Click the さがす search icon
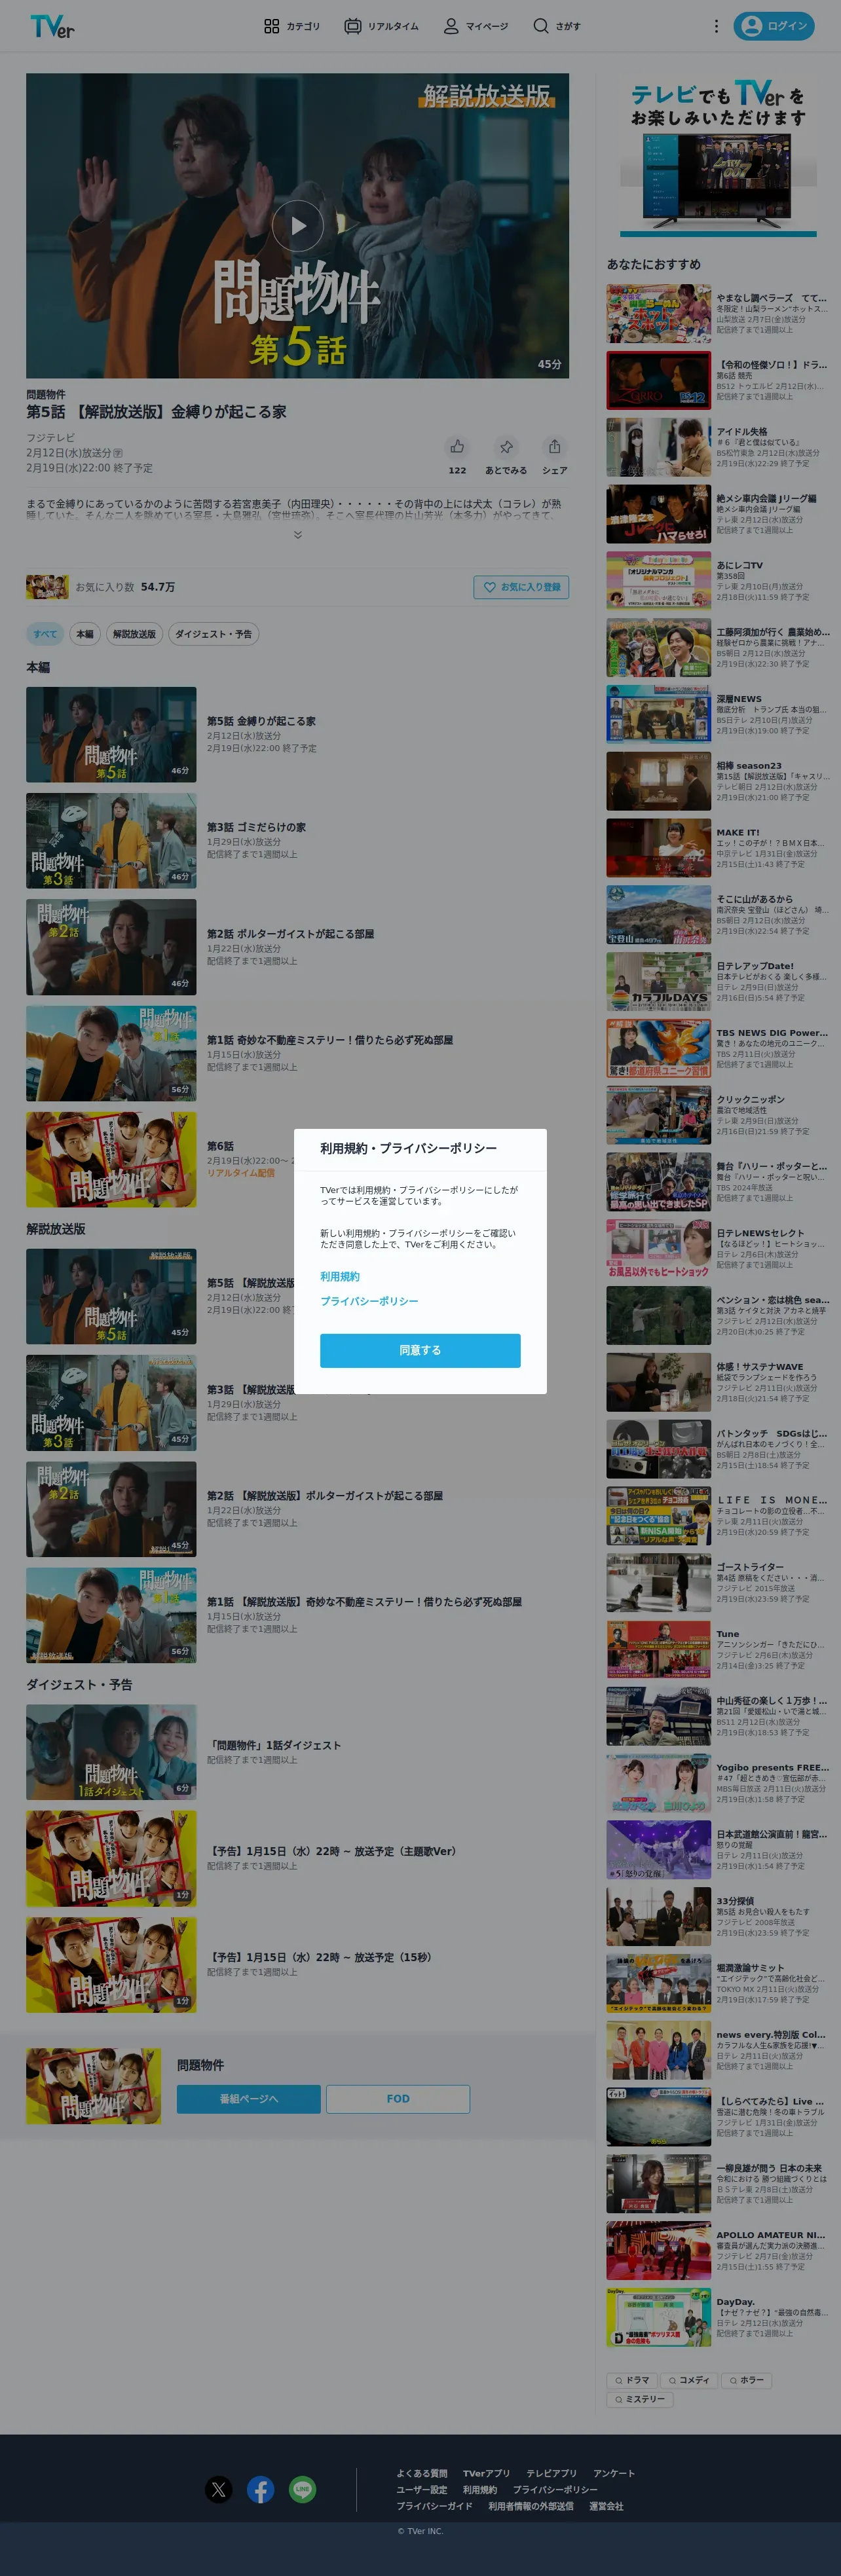This screenshot has height=2576, width=841. pyautogui.click(x=556, y=26)
